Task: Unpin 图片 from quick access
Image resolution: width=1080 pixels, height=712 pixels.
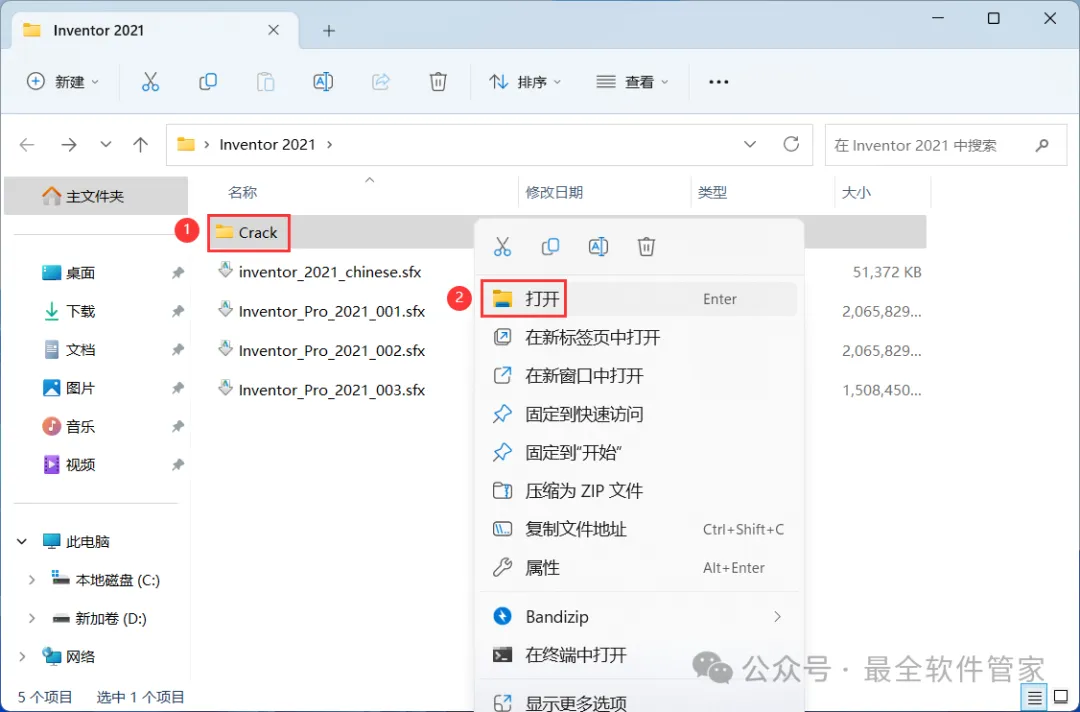Action: tap(178, 388)
